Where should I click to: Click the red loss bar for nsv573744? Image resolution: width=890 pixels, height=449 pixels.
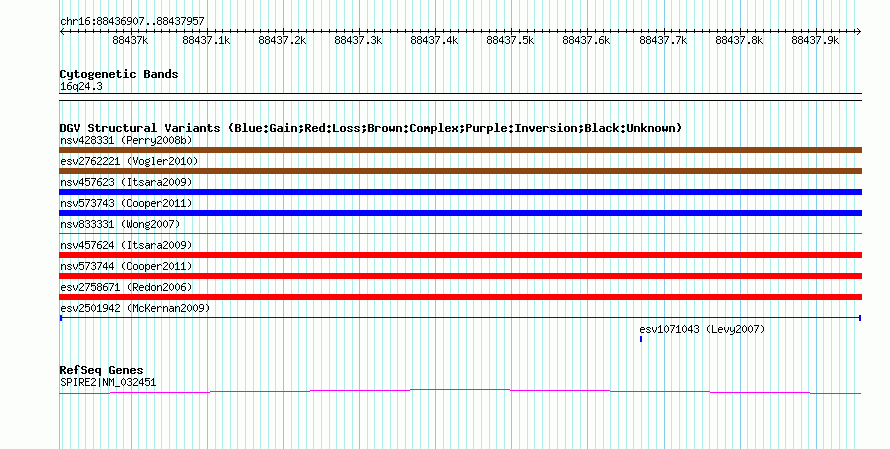[460, 276]
